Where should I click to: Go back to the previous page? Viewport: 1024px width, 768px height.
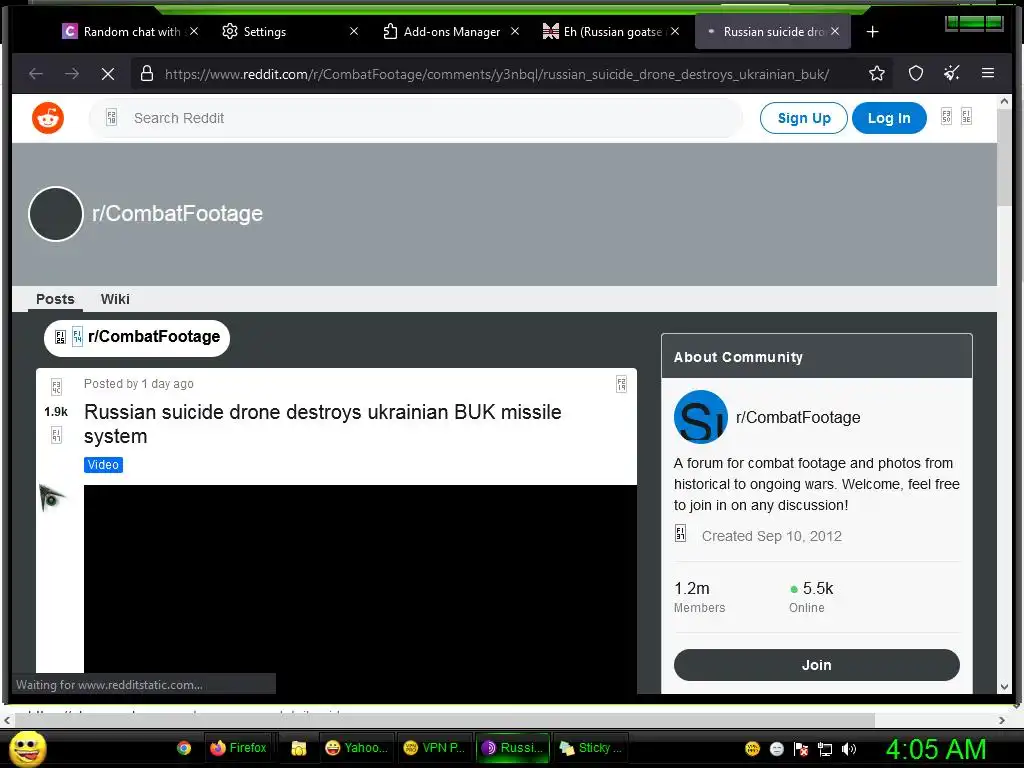[36, 74]
